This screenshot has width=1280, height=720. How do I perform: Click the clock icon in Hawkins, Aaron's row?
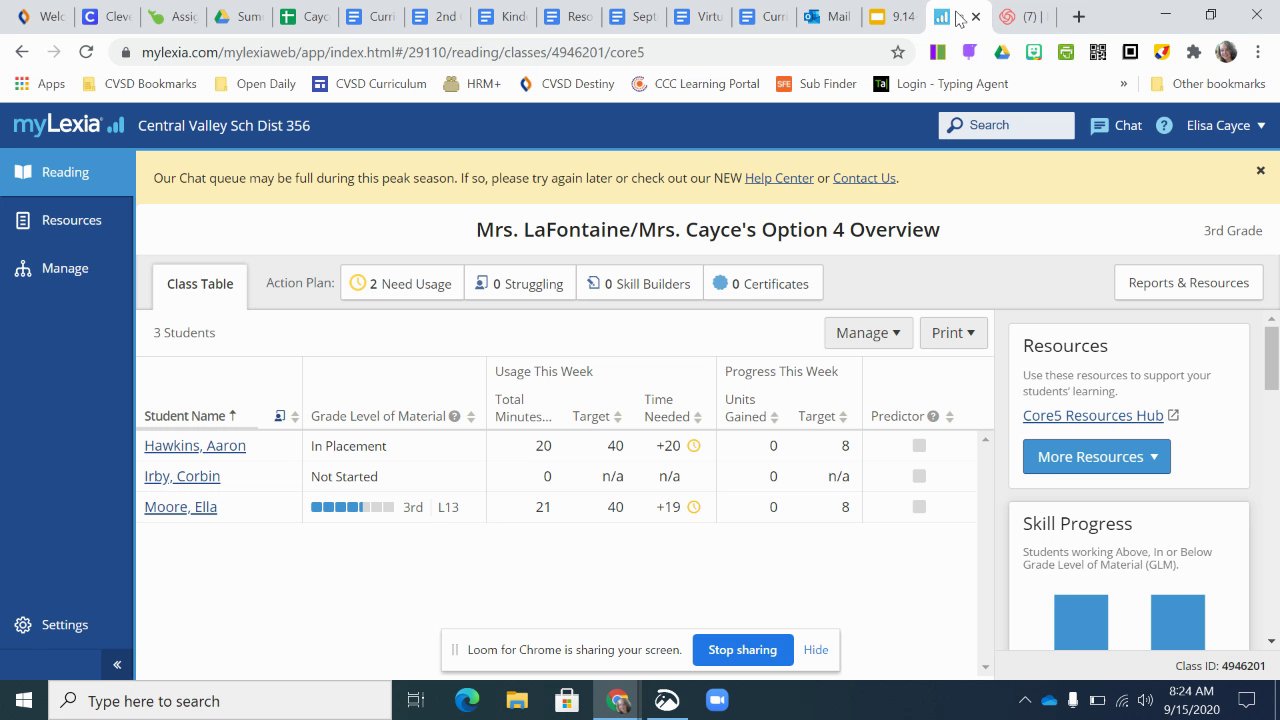pos(694,446)
